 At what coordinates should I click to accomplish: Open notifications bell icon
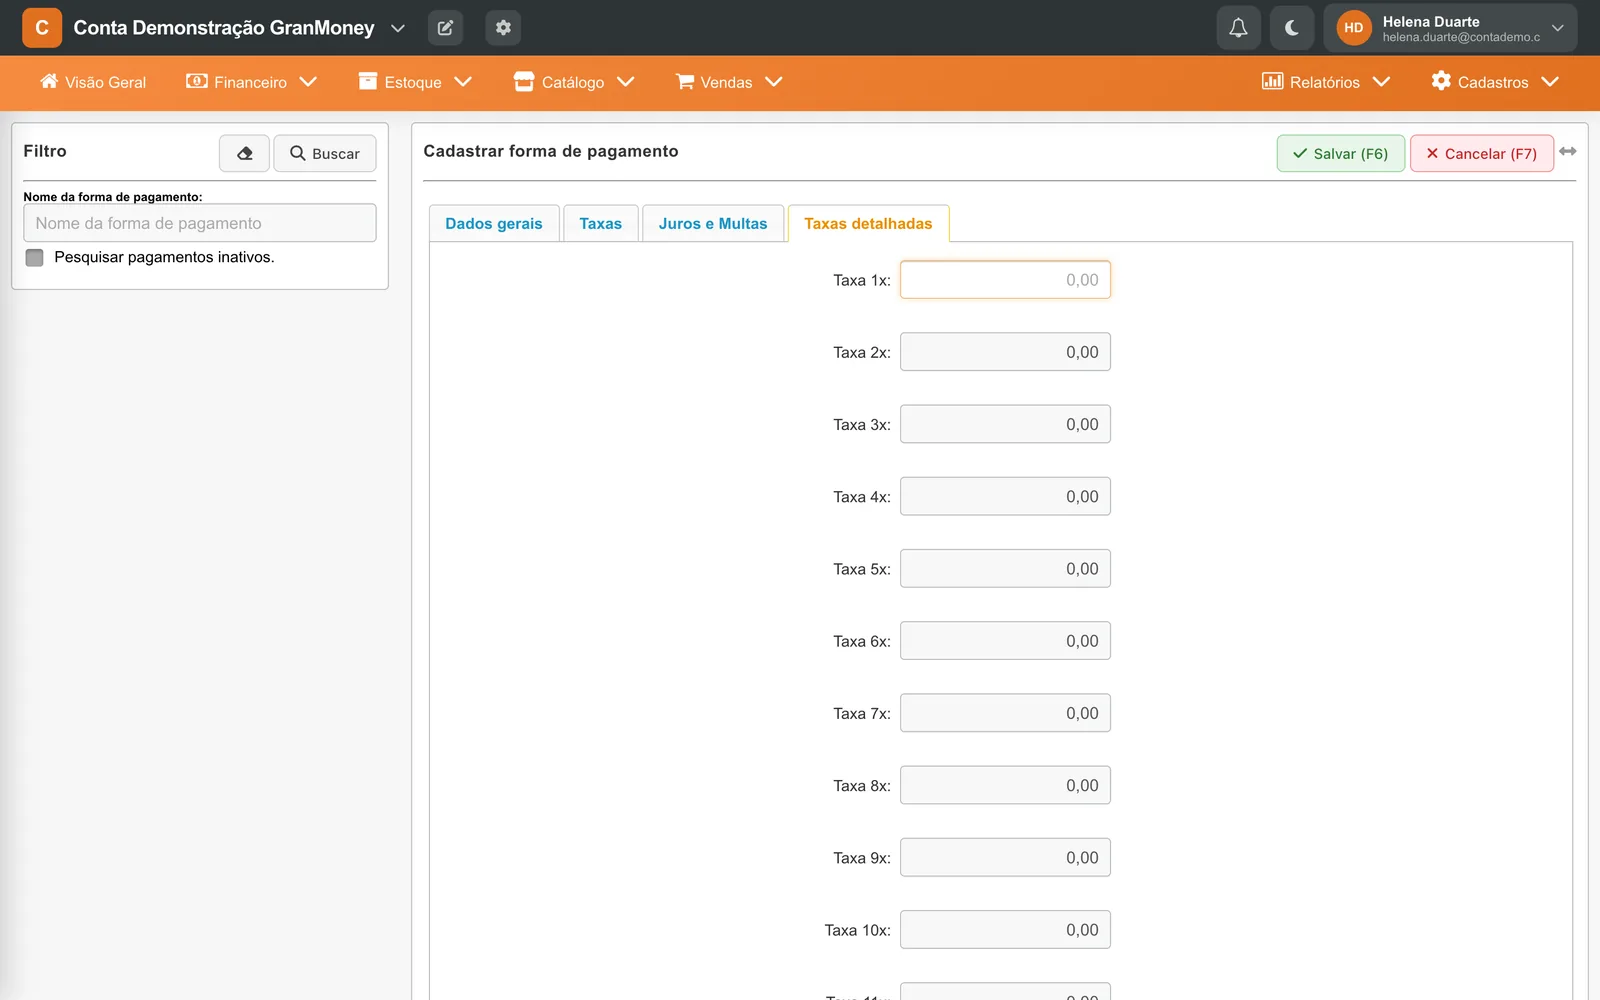1238,28
